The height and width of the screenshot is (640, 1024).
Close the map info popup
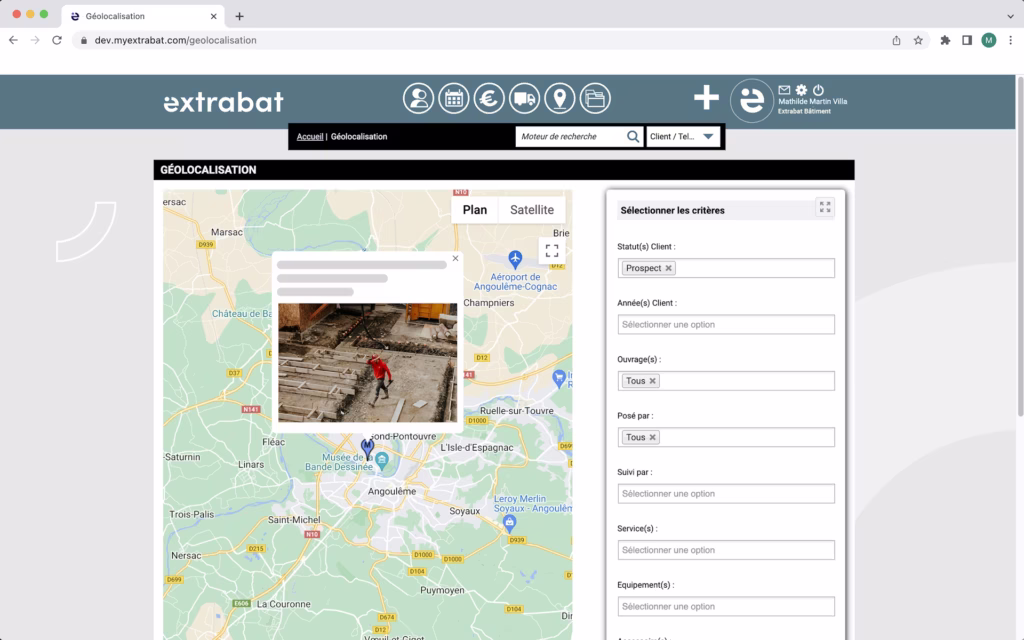coord(455,259)
